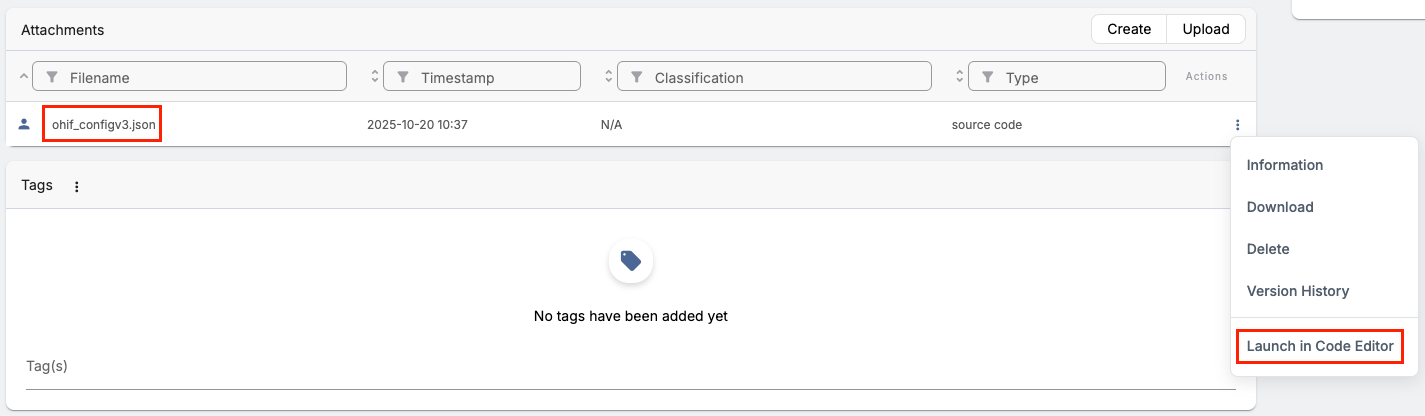Sort attachments by Timestamp column

pyautogui.click(x=375, y=77)
